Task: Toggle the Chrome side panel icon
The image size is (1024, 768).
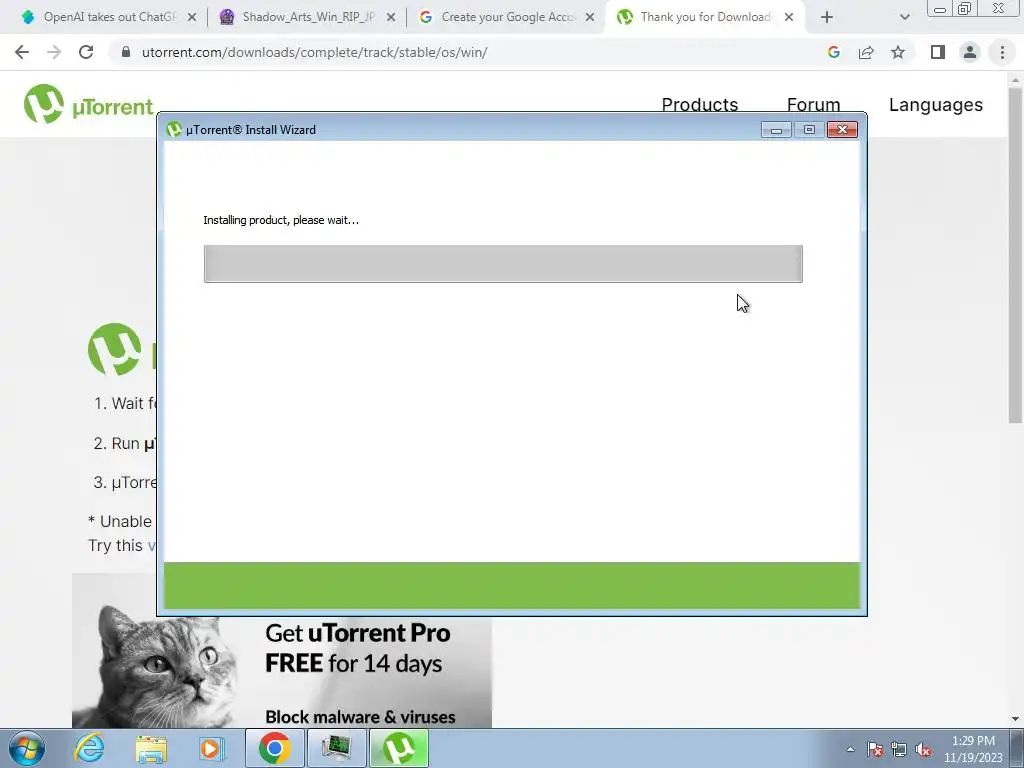Action: 938,52
